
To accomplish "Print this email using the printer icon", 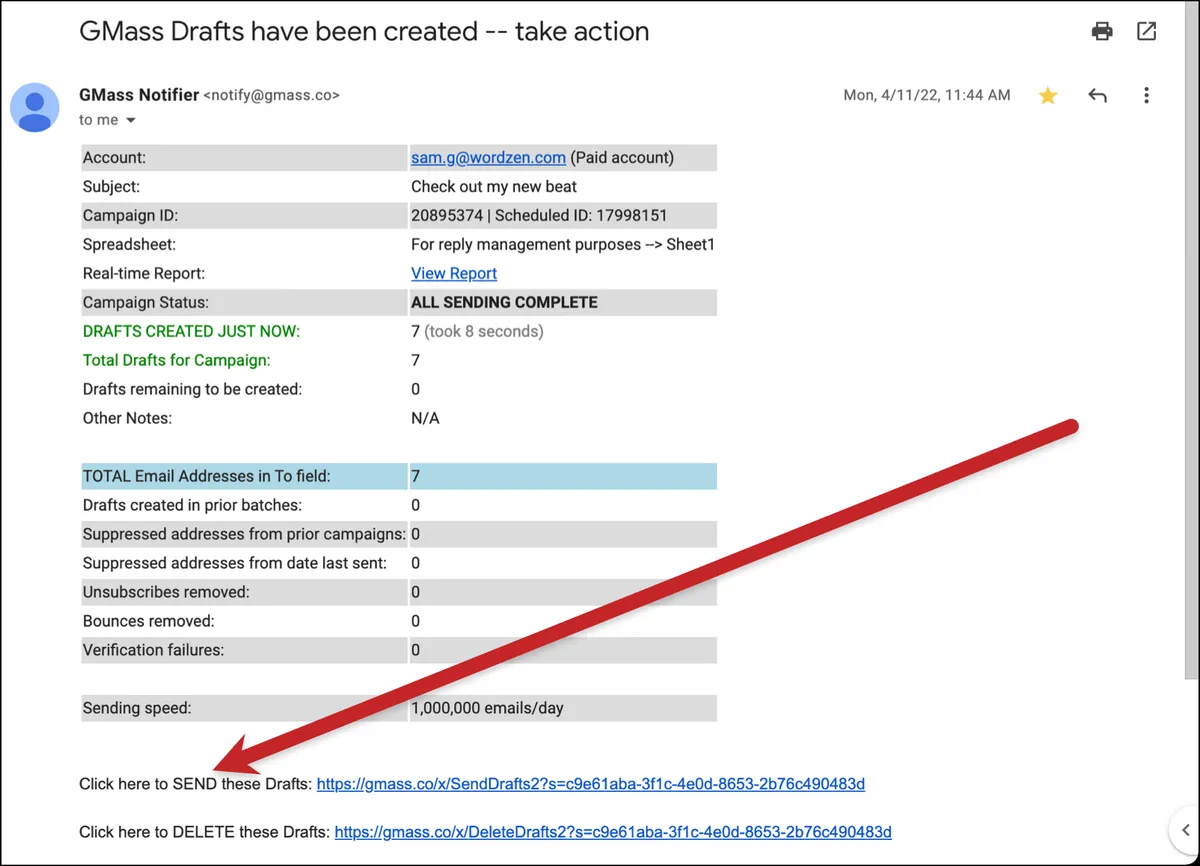I will point(1102,32).
